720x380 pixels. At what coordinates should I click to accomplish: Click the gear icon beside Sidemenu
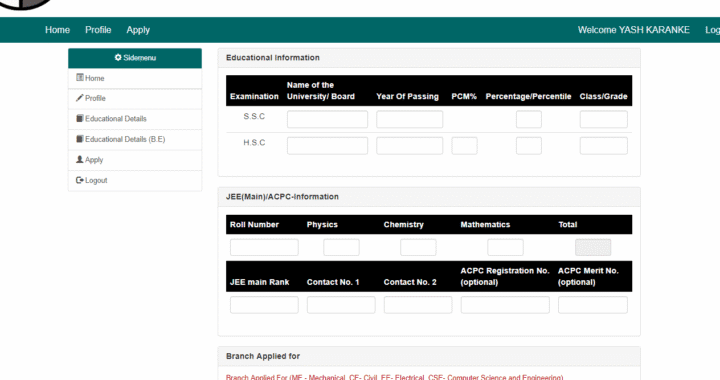coord(118,57)
